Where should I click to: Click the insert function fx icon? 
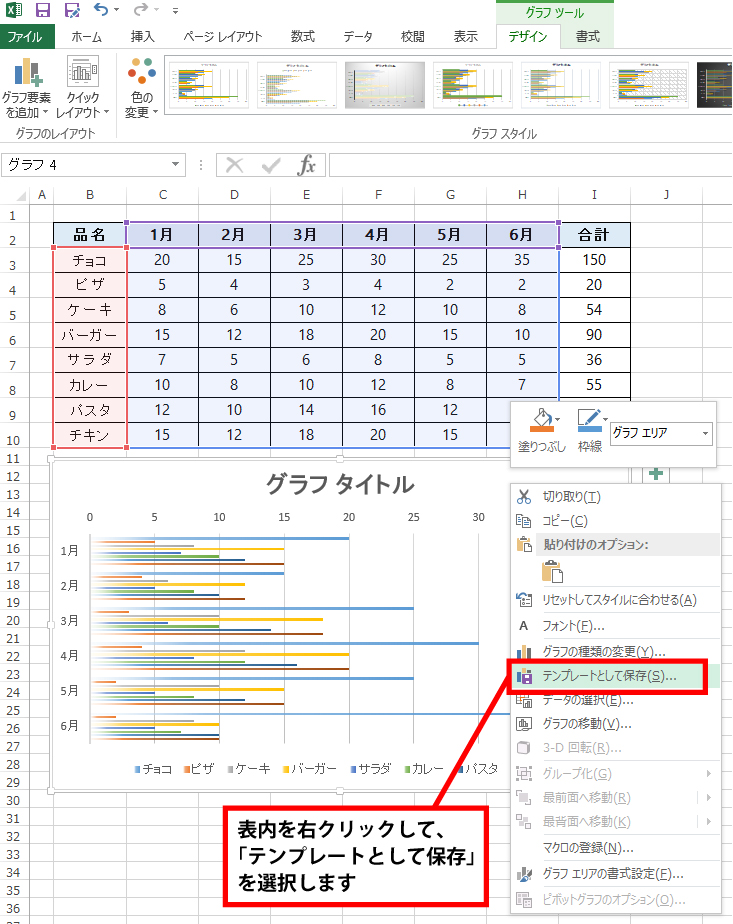[307, 165]
